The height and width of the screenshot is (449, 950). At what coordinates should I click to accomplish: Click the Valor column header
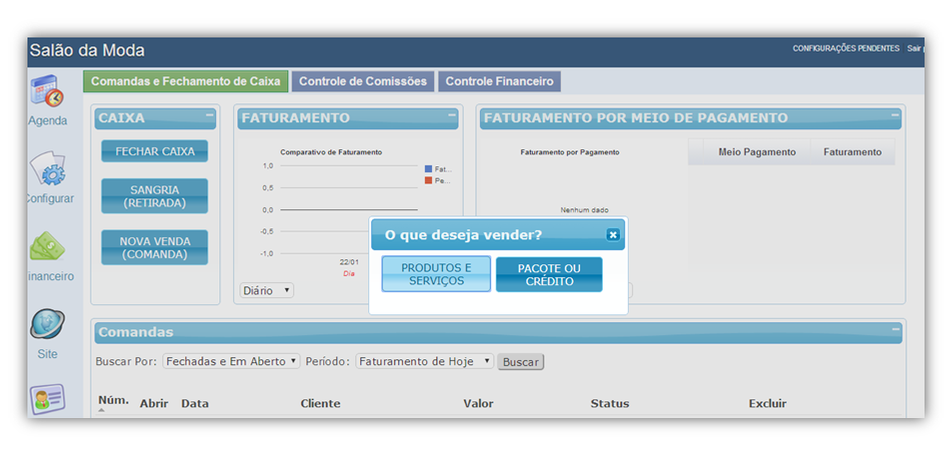click(479, 404)
